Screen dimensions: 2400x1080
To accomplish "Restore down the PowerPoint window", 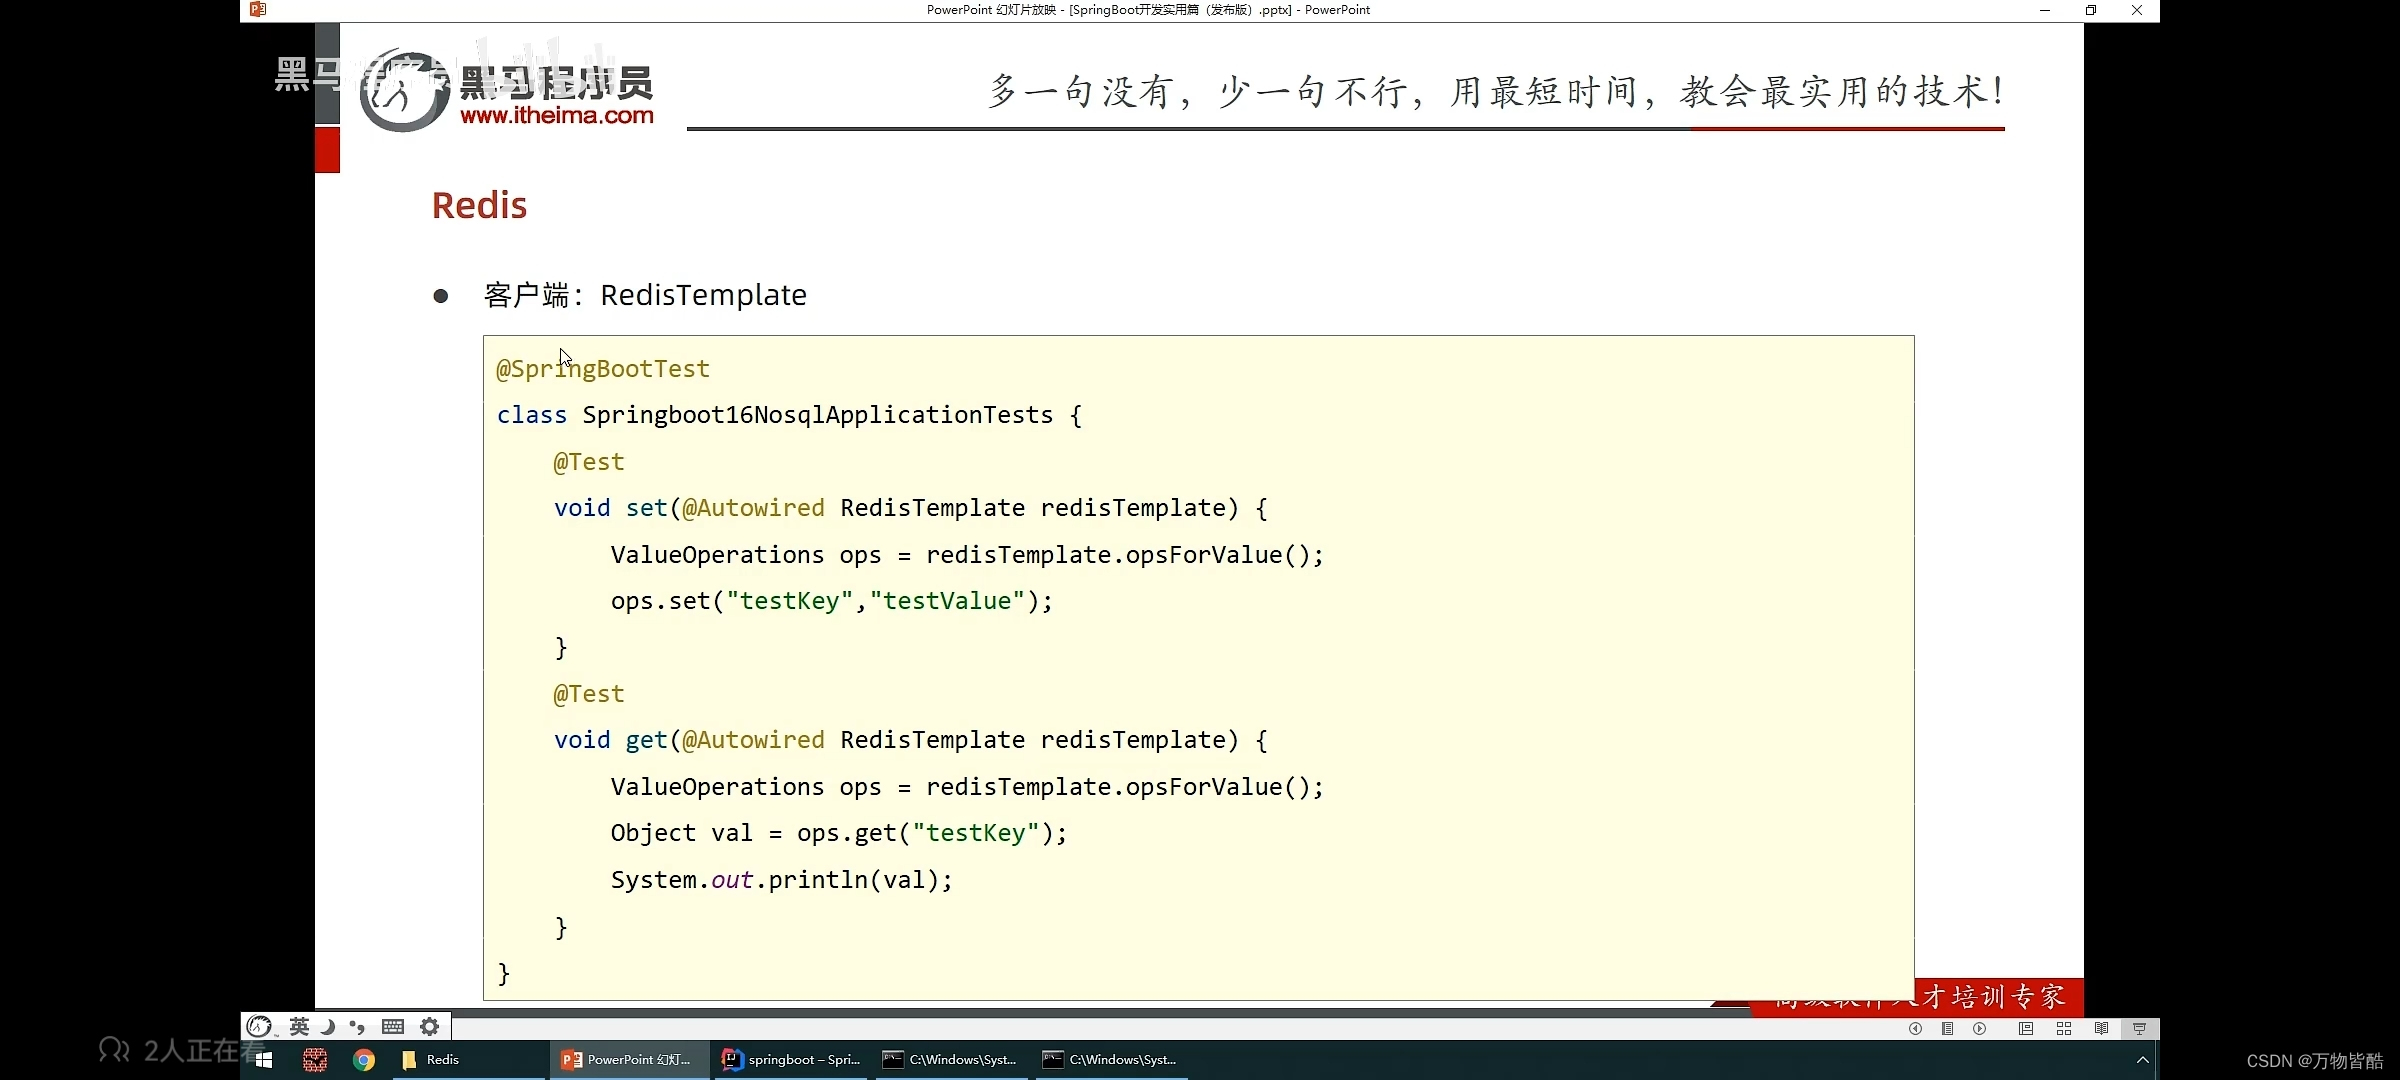I will 2091,10.
